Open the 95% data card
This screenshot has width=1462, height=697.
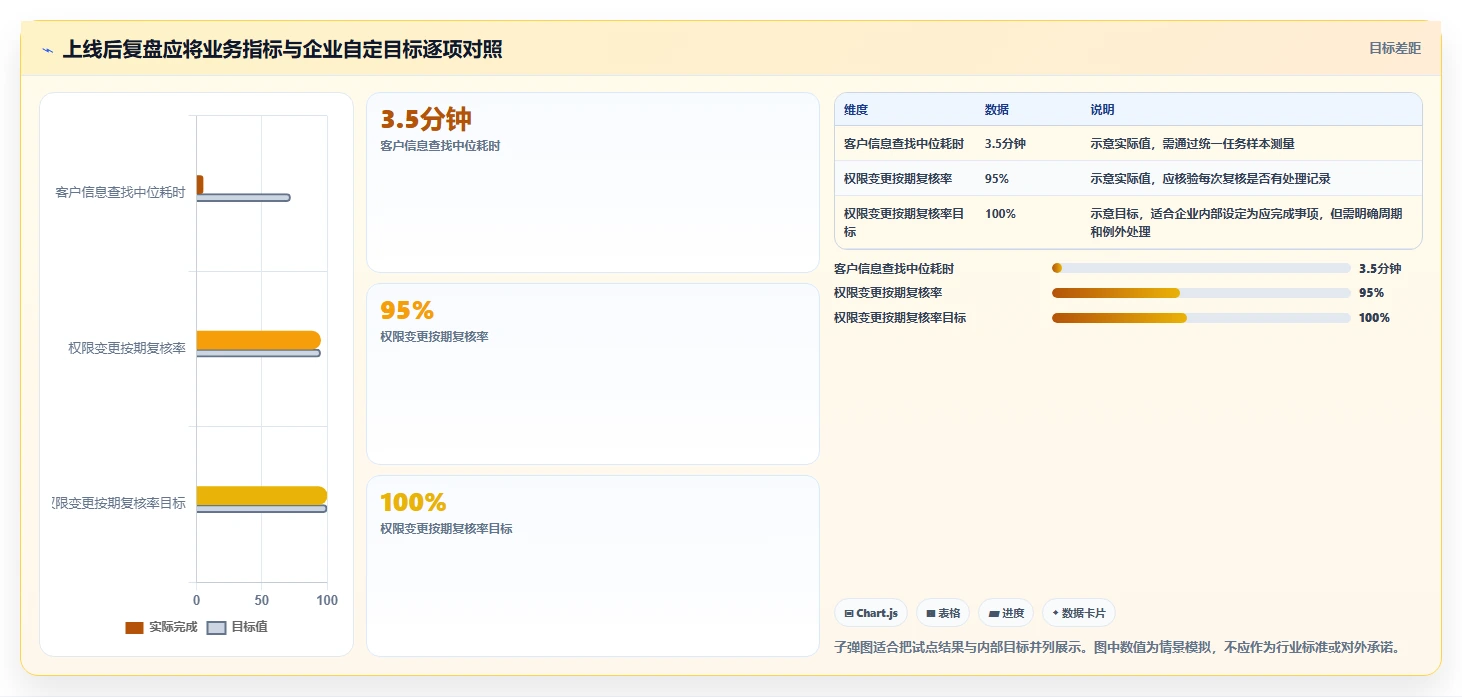tap(593, 374)
